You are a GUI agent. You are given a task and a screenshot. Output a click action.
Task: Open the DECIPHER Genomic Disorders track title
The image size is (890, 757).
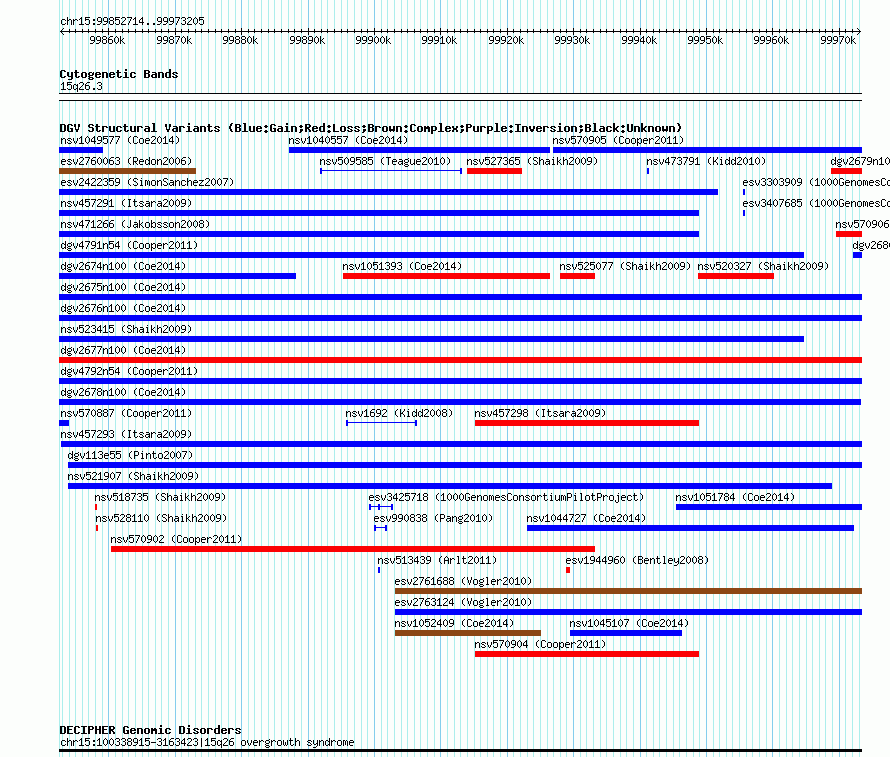pyautogui.click(x=150, y=730)
